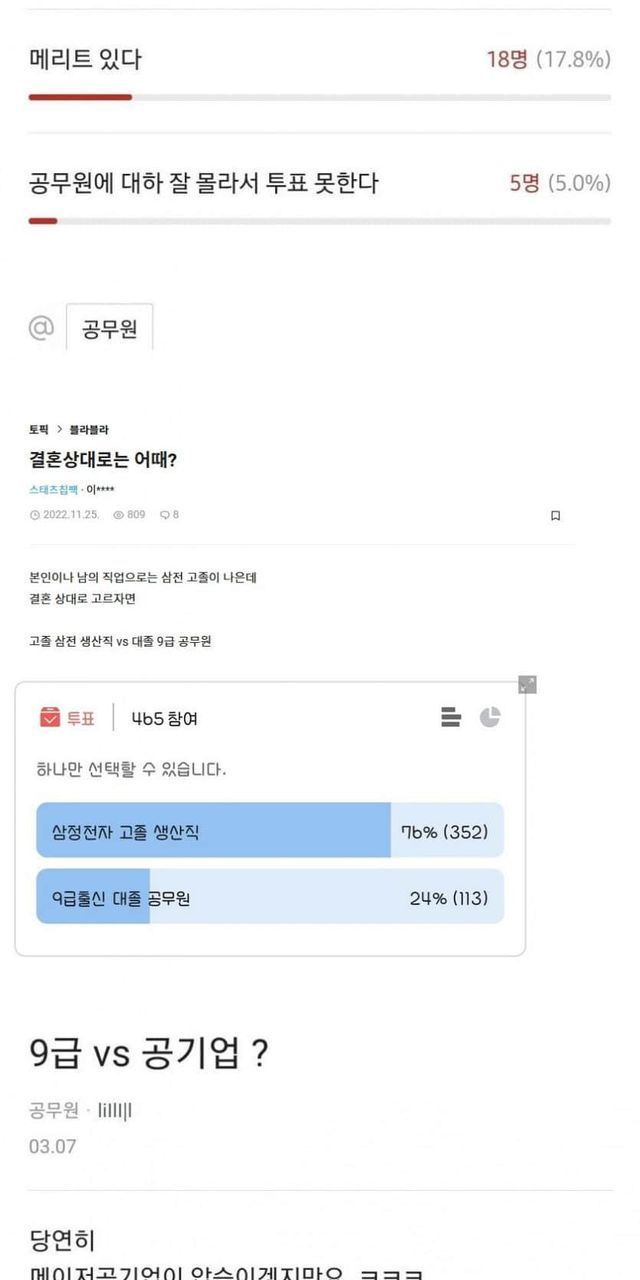This screenshot has width=640, height=1280.
Task: Switch poll to bar chart view
Action: pos(451,717)
